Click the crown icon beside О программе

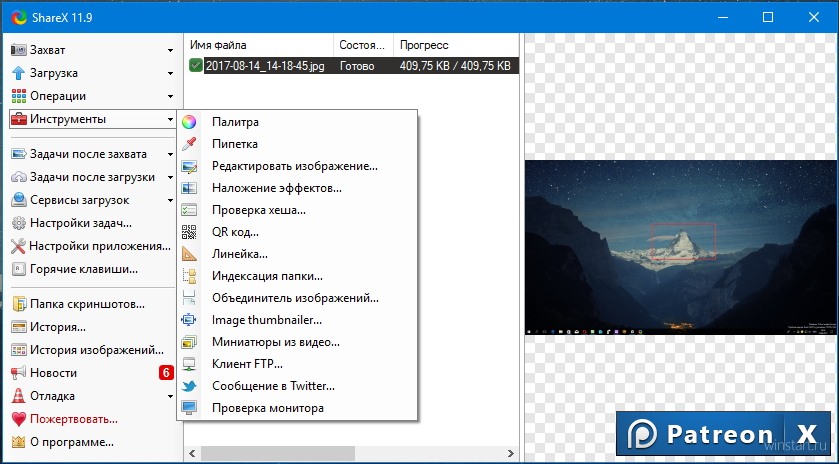(x=19, y=442)
